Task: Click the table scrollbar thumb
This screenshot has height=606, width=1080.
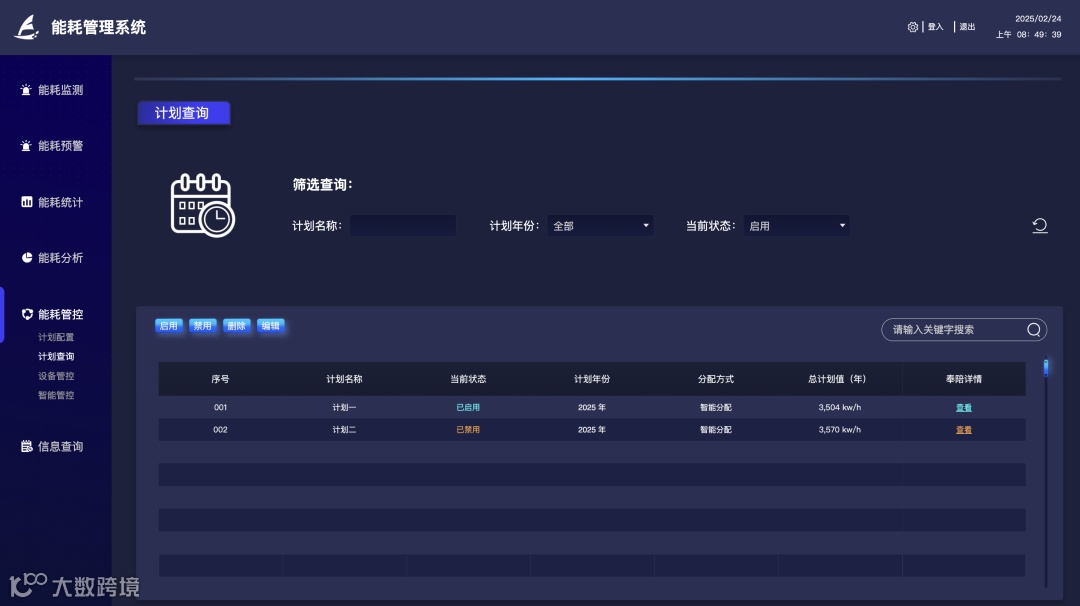Action: (1046, 368)
